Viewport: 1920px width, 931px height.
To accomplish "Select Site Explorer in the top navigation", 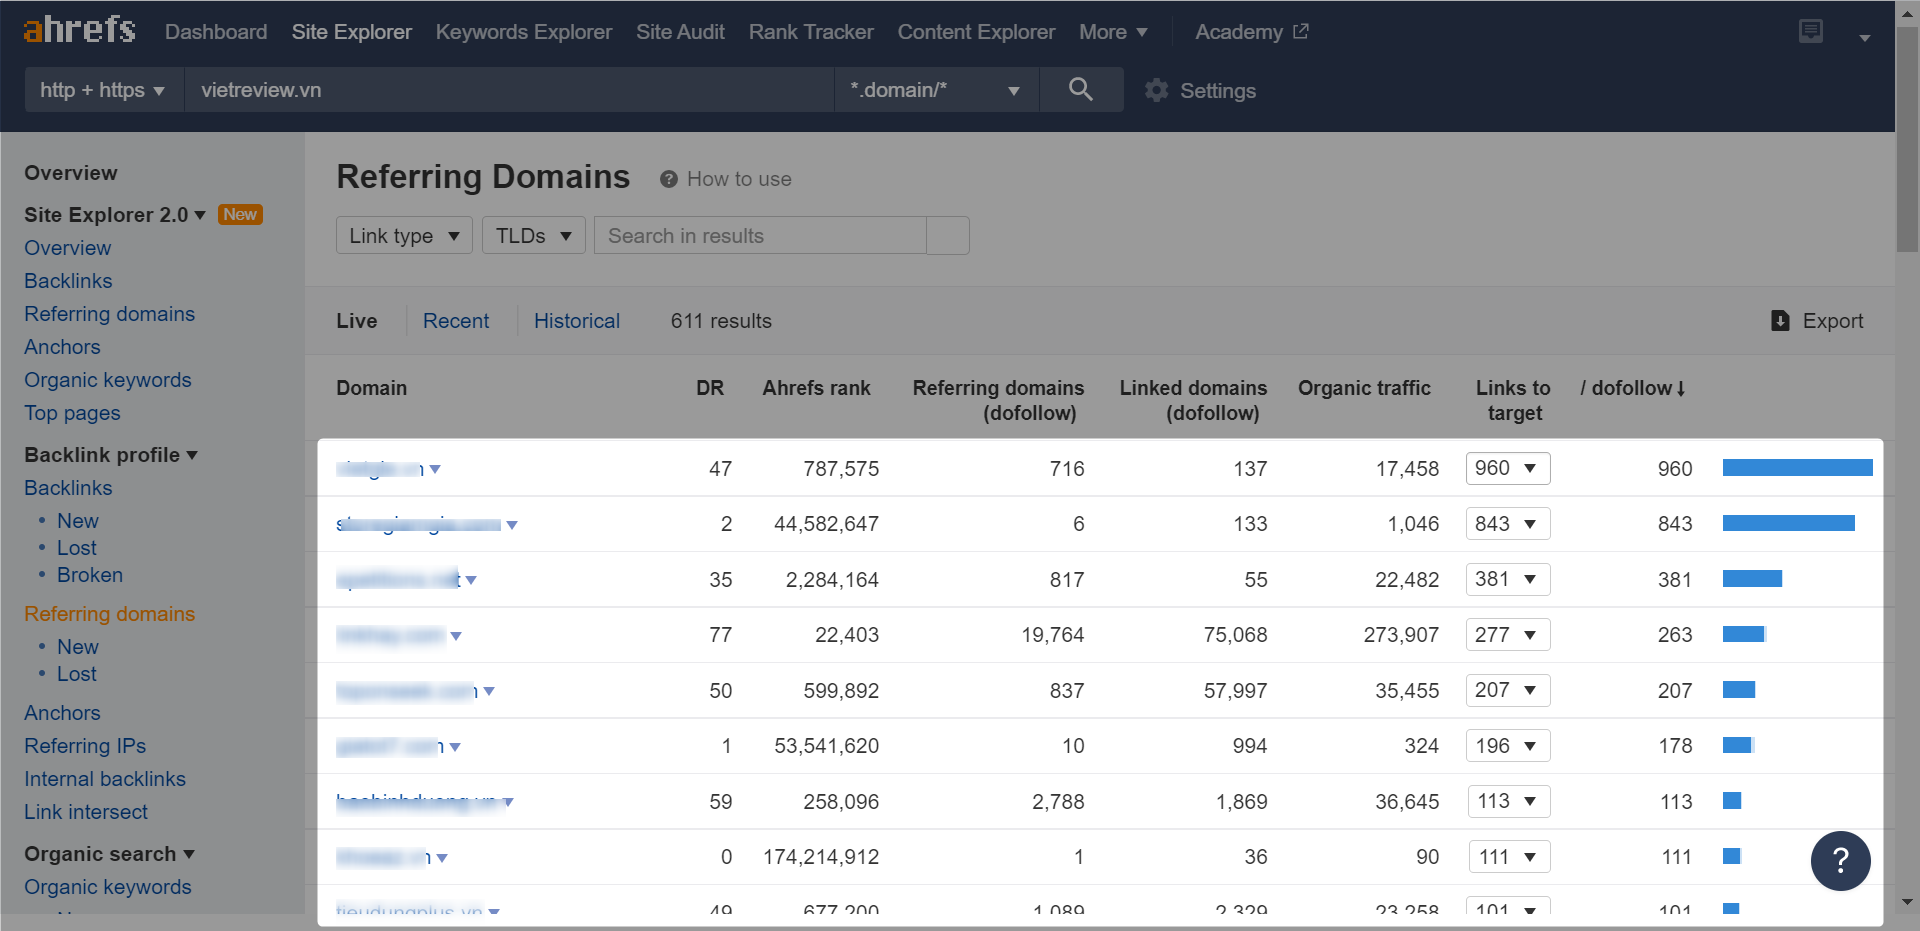I will 351,32.
